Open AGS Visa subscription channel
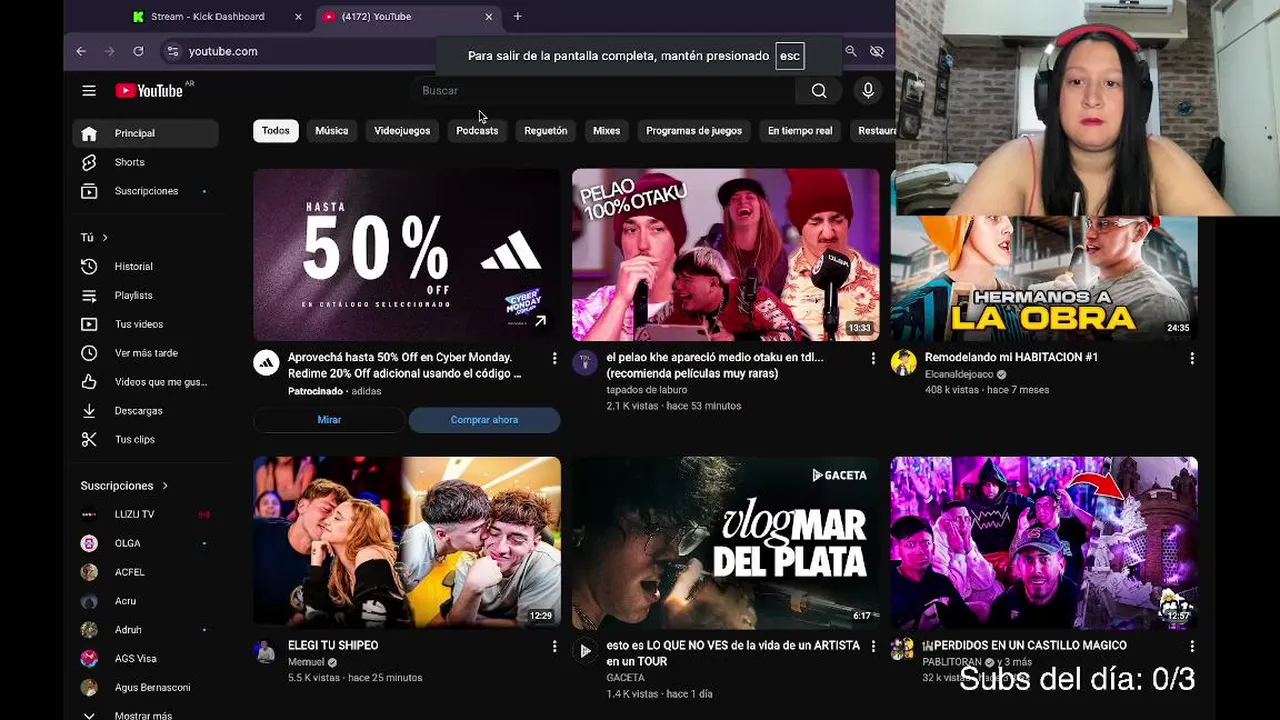This screenshot has width=1280, height=720. 146,658
